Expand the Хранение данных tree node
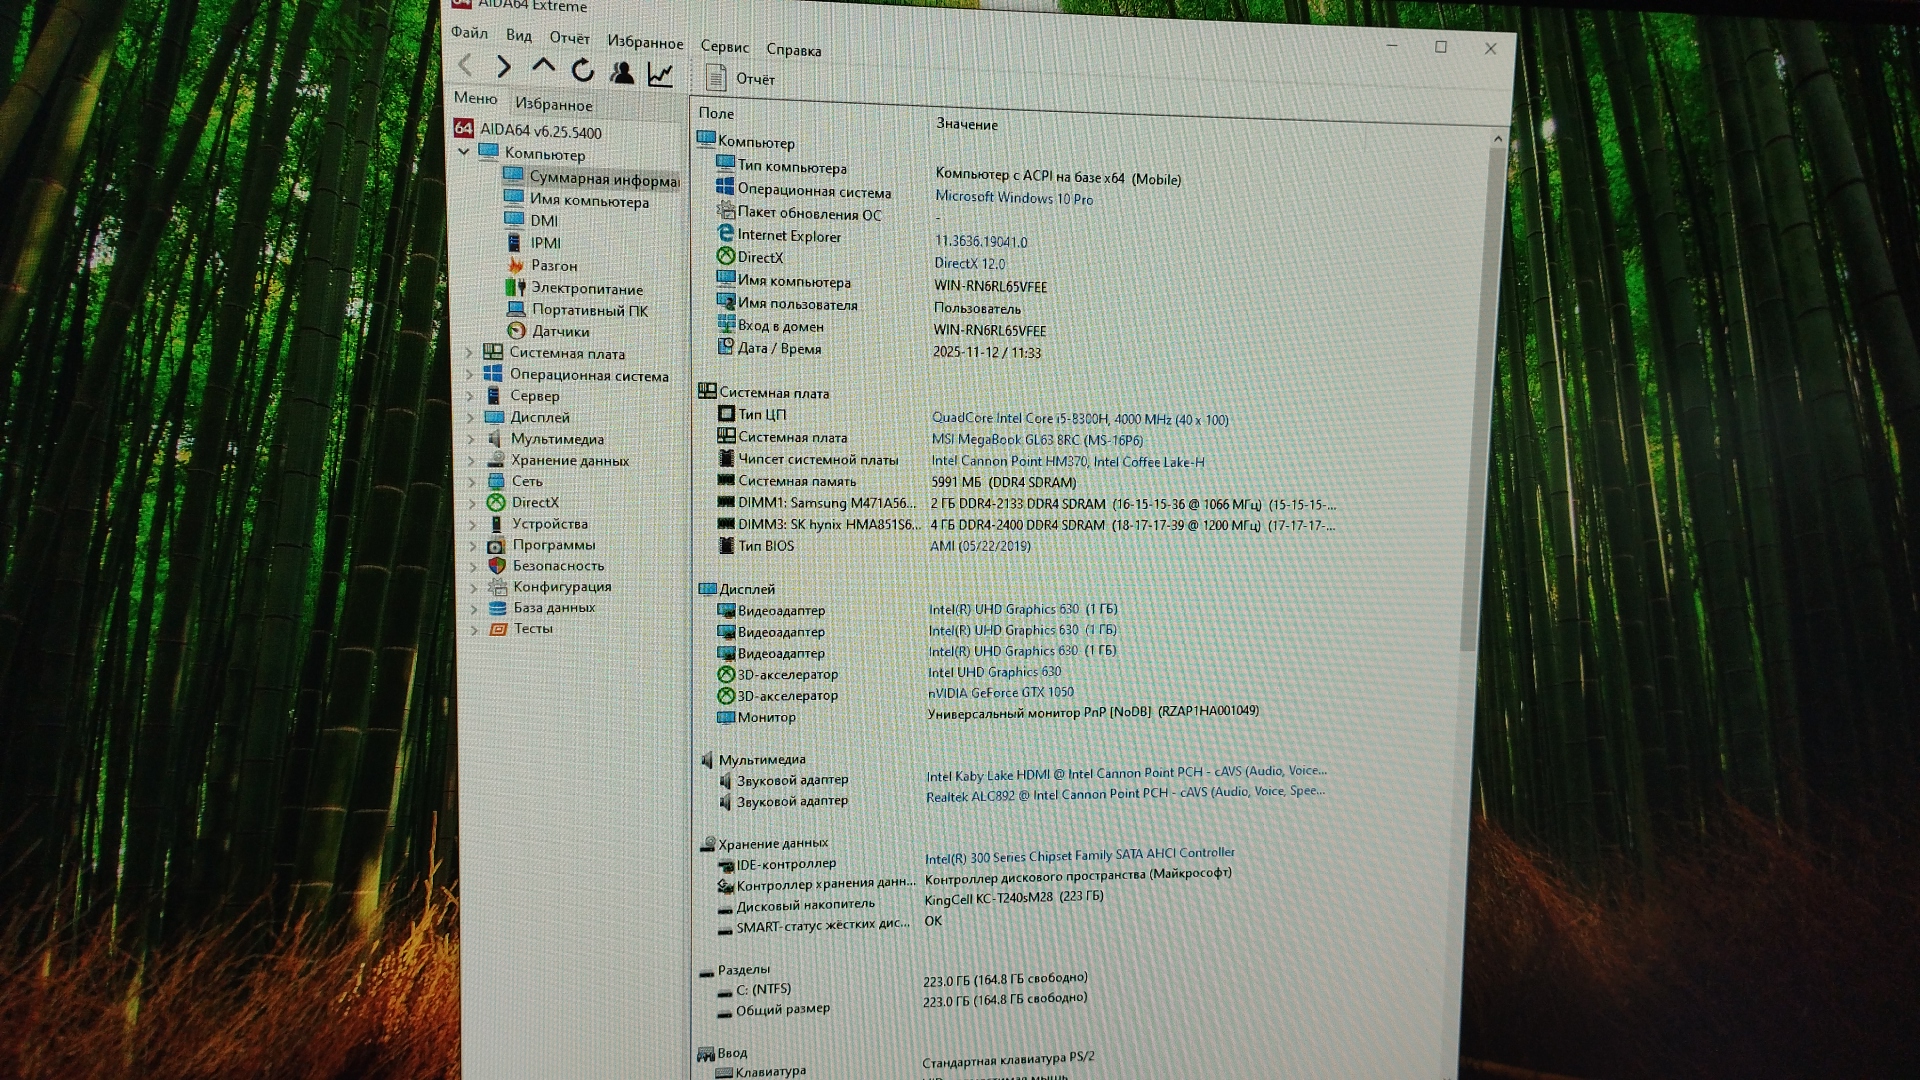 pos(472,460)
